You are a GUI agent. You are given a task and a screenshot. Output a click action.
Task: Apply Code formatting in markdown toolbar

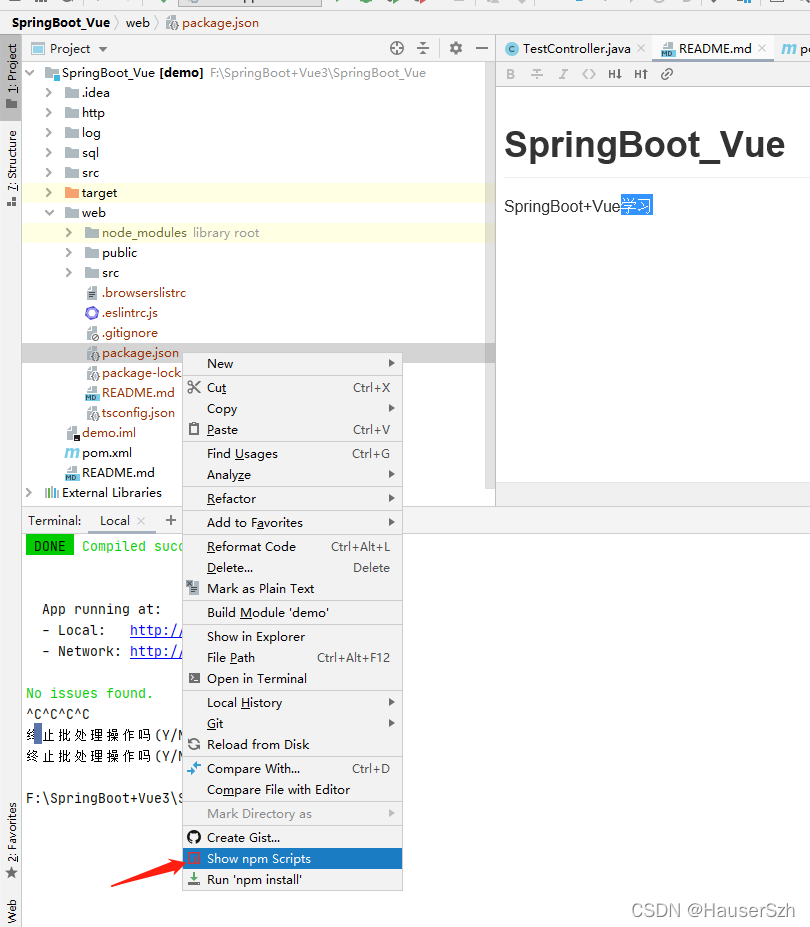point(589,74)
